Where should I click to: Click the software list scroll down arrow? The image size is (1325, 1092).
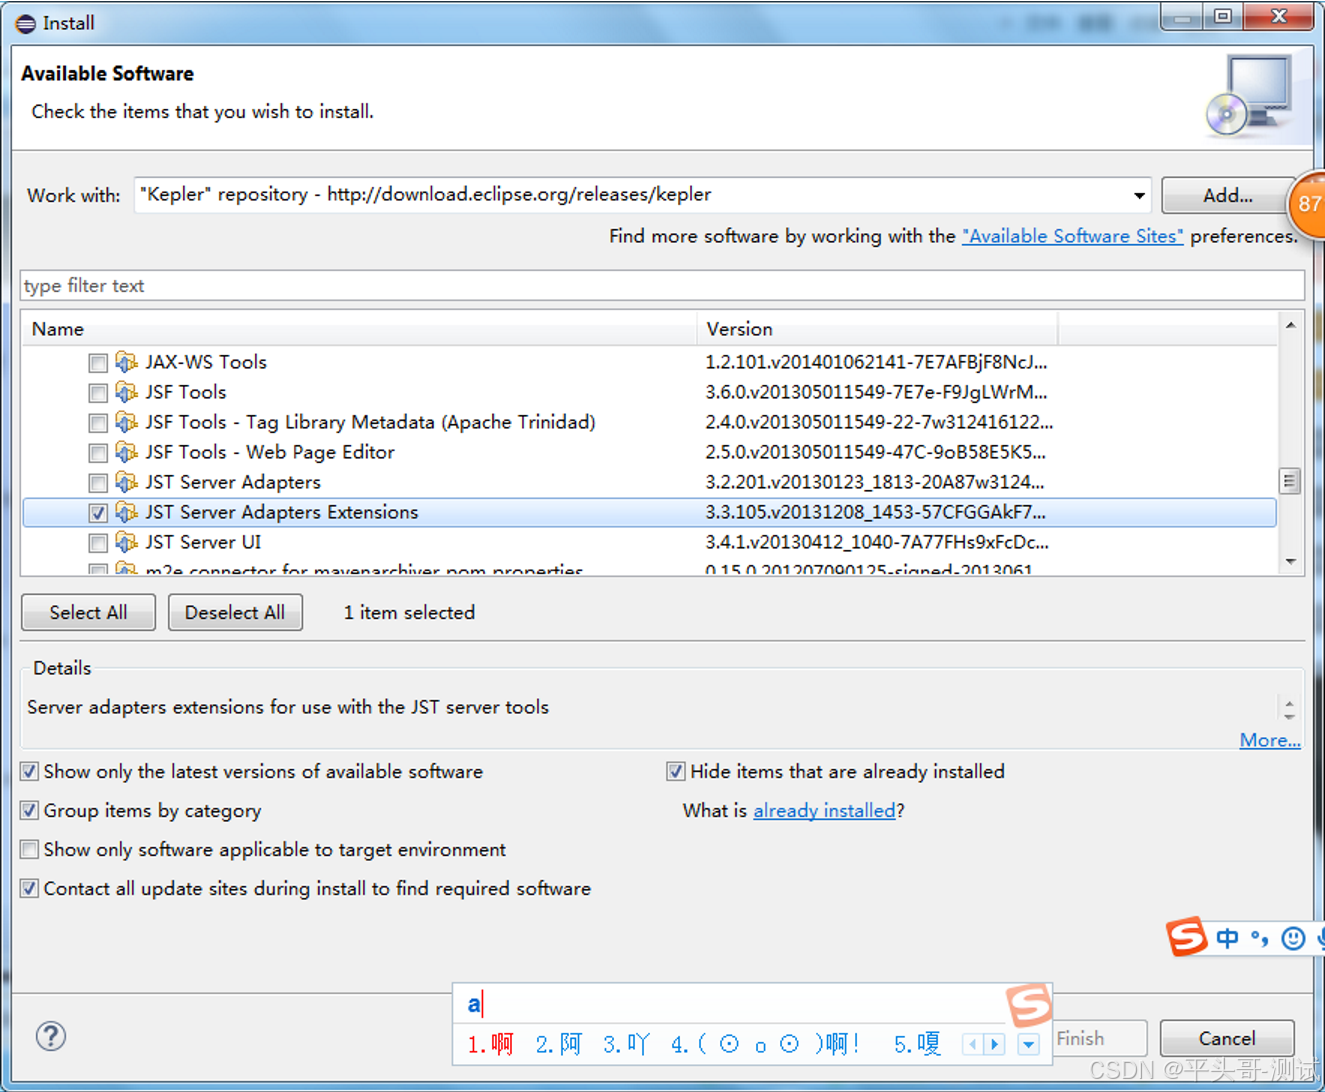click(1290, 562)
